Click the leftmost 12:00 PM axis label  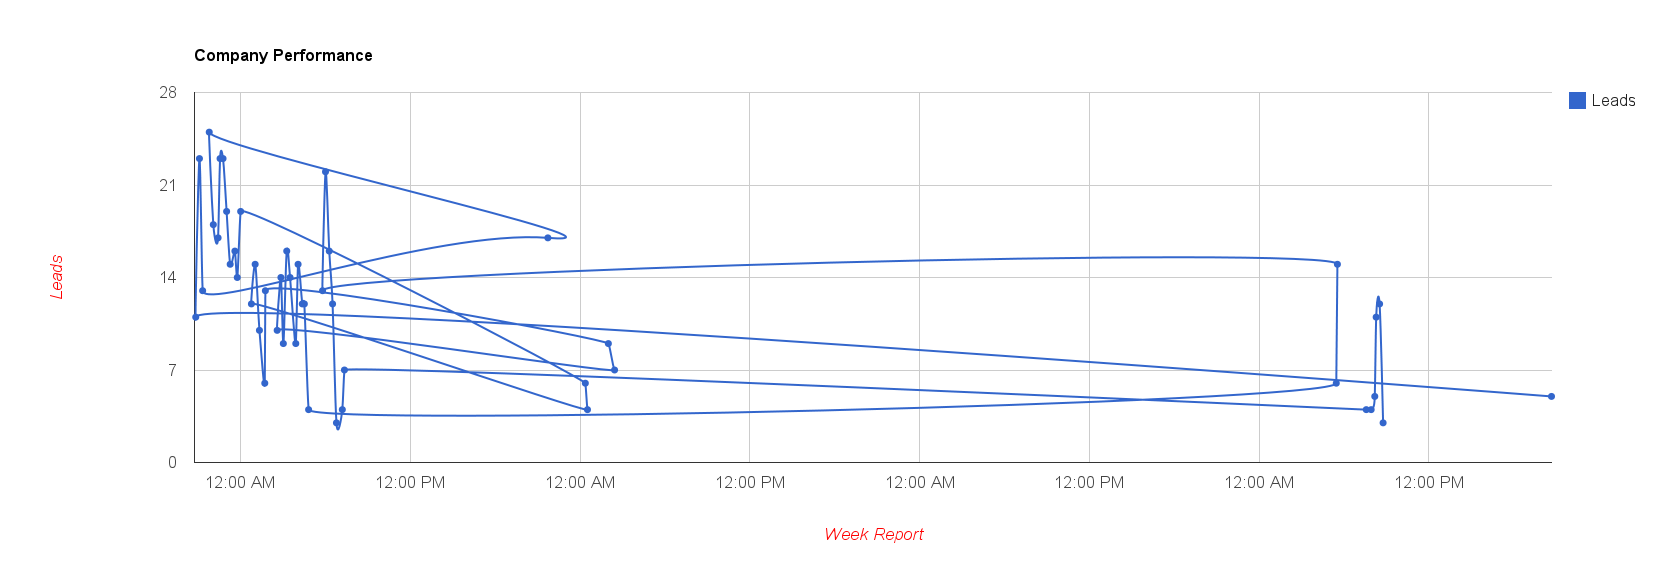point(410,482)
